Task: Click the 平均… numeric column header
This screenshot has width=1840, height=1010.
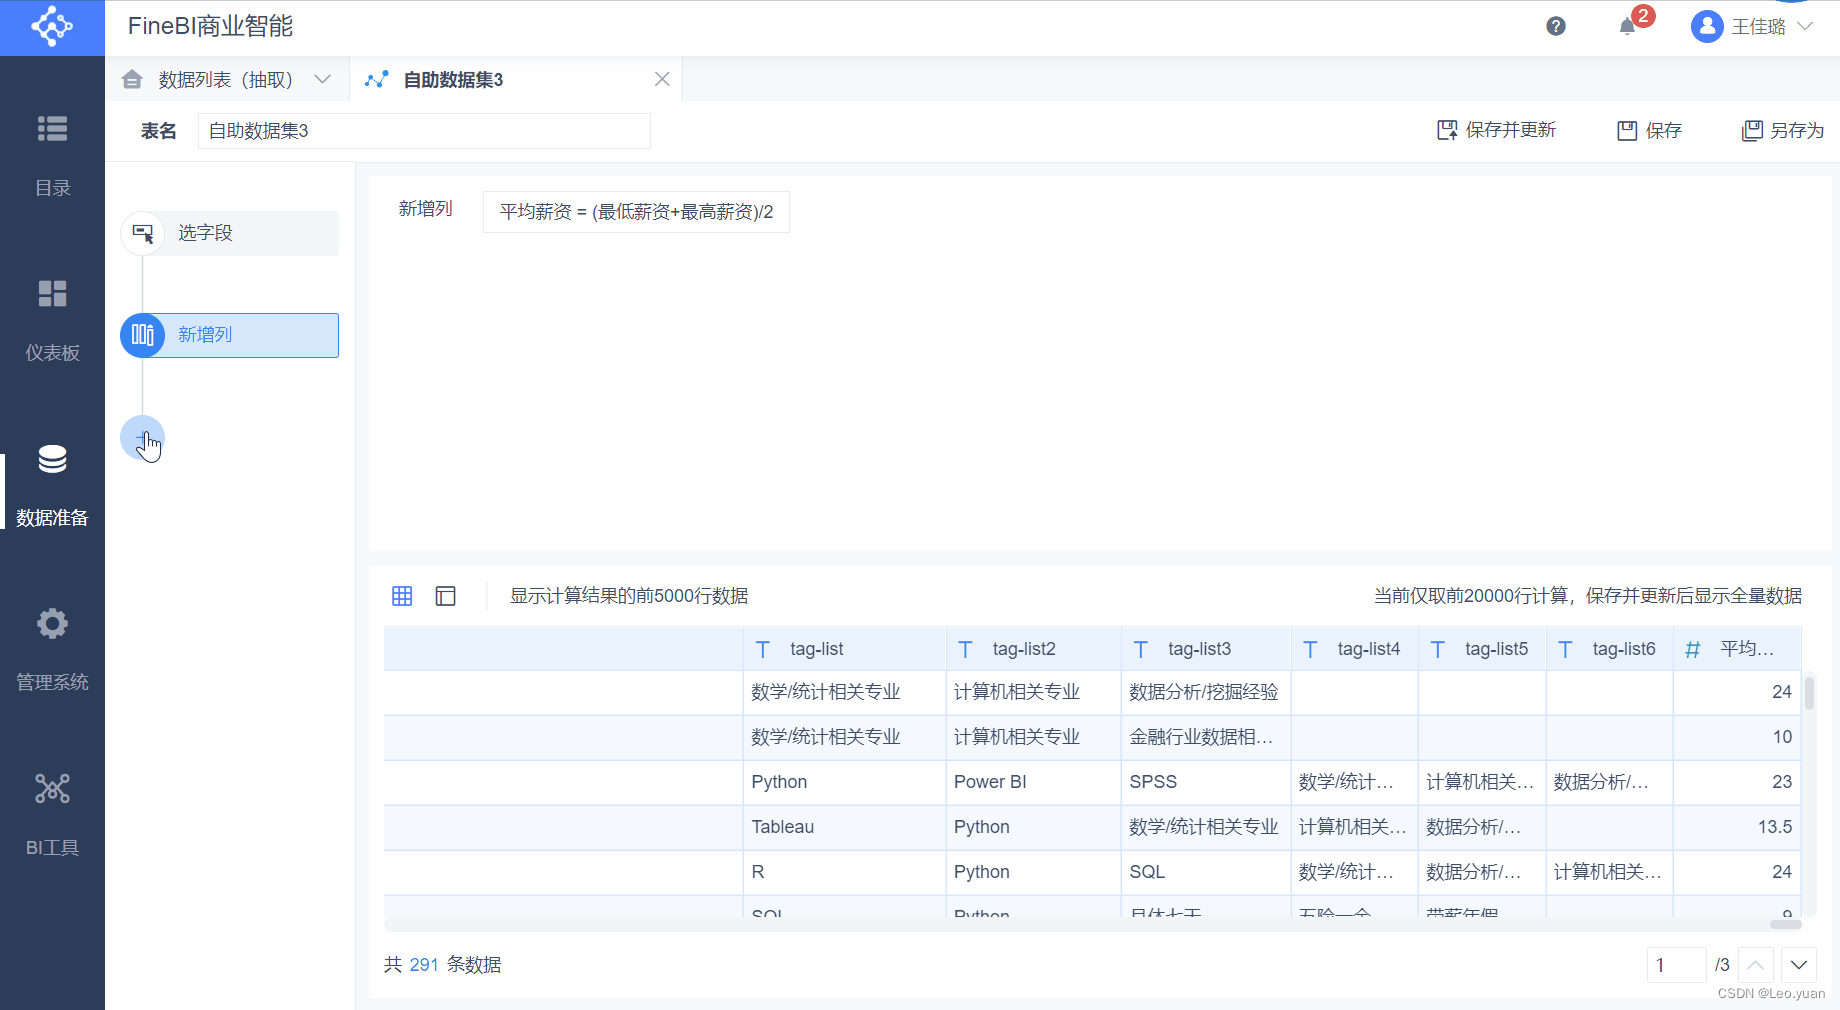Action: (x=1737, y=649)
